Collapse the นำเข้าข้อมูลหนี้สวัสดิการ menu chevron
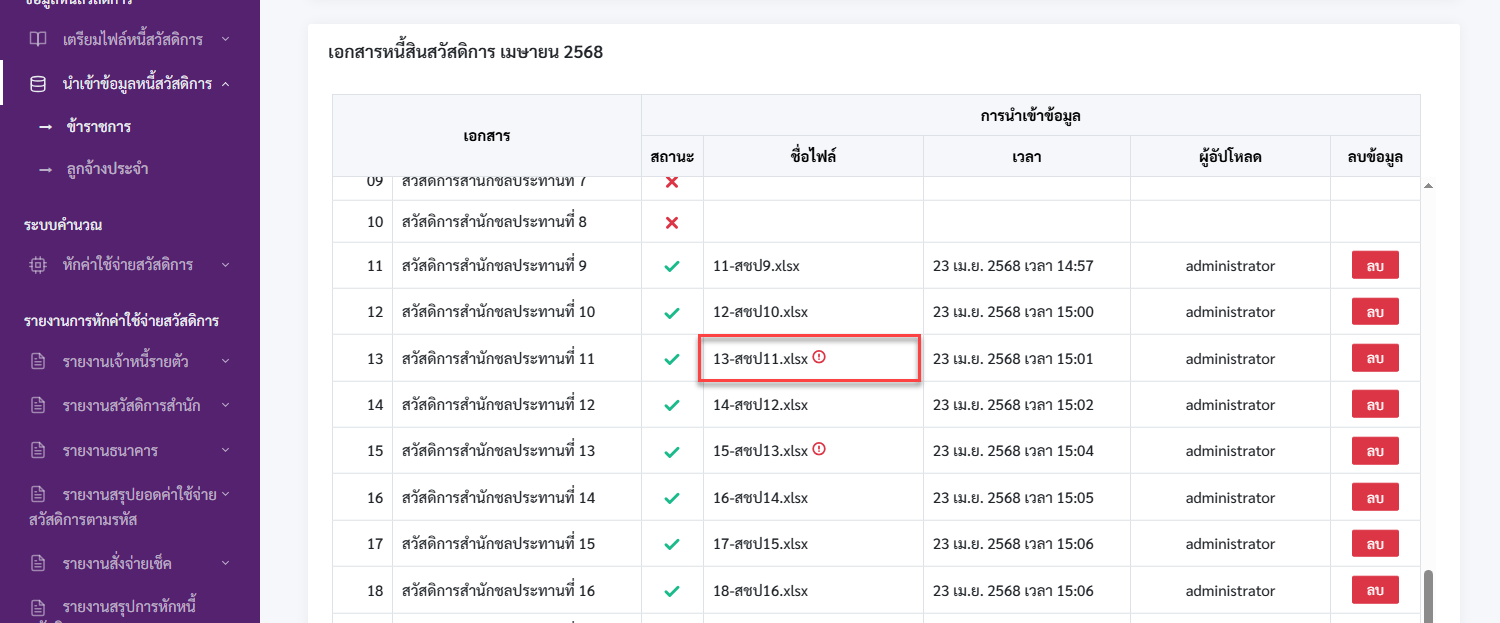This screenshot has height=623, width=1500. 225,84
